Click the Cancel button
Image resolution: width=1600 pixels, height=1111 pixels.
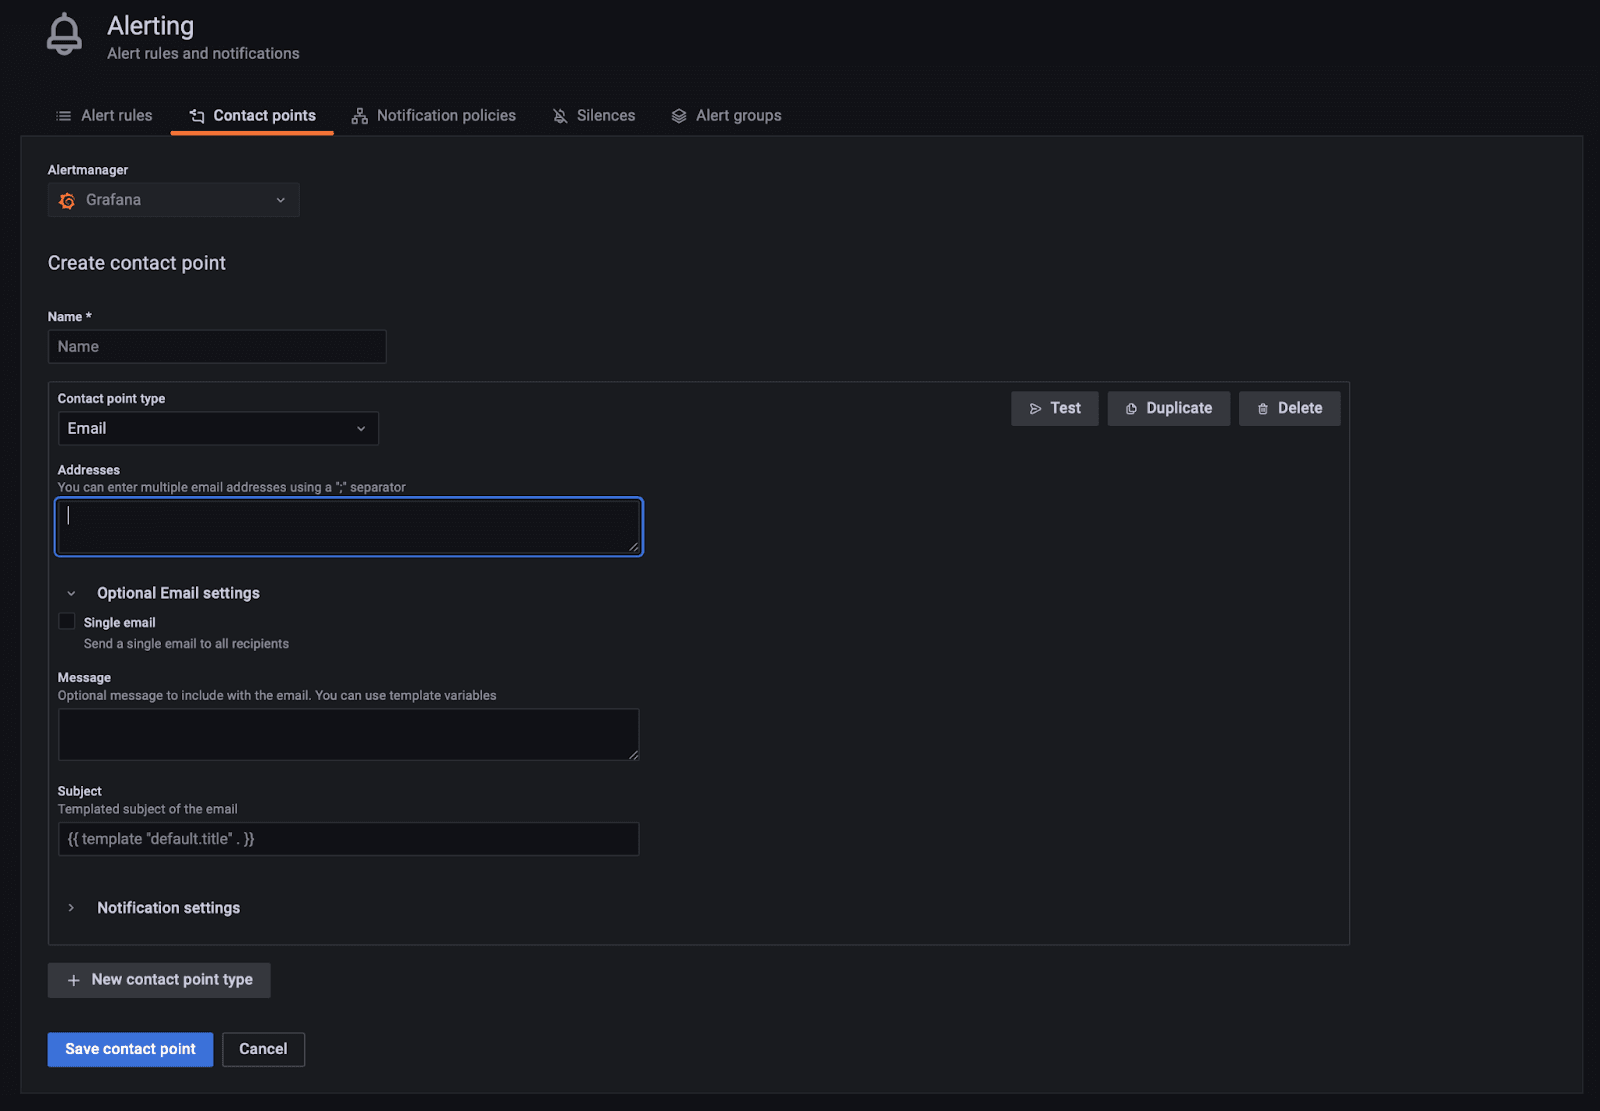[x=263, y=1049]
